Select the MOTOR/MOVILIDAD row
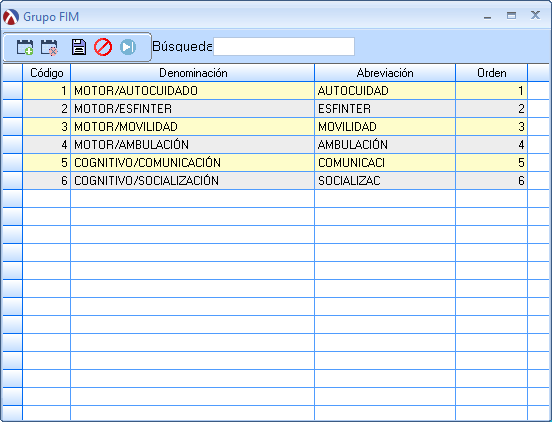 [x=275, y=127]
